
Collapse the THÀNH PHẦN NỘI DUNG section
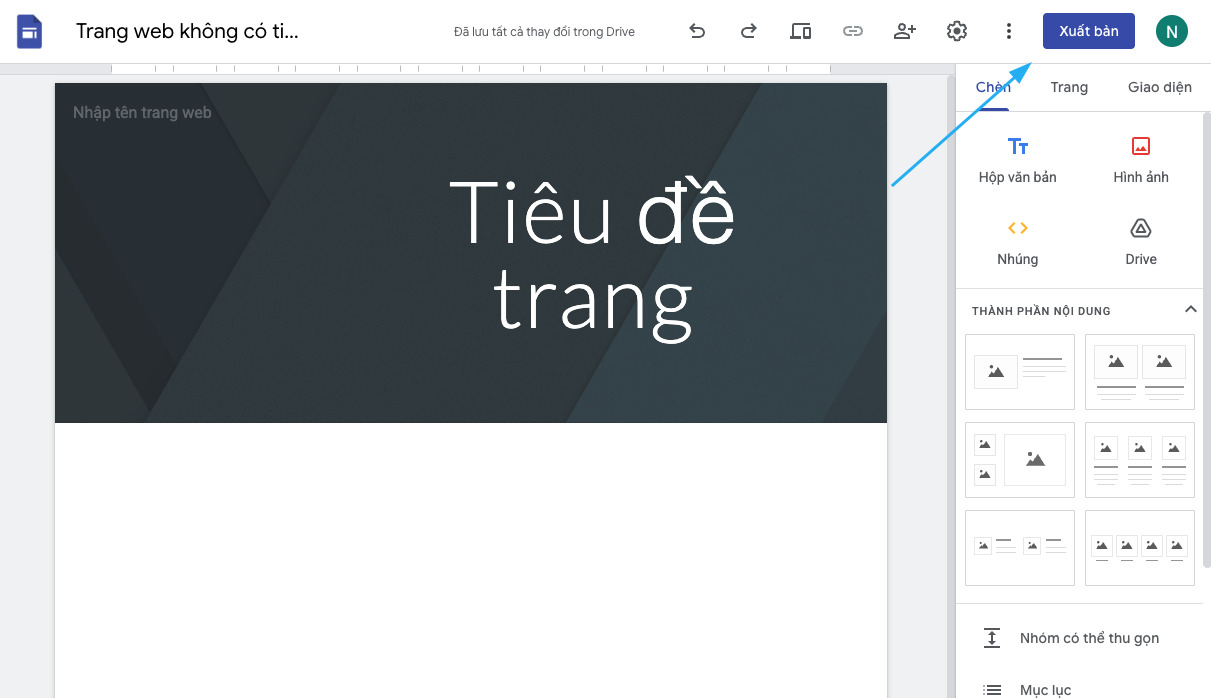tap(1190, 310)
